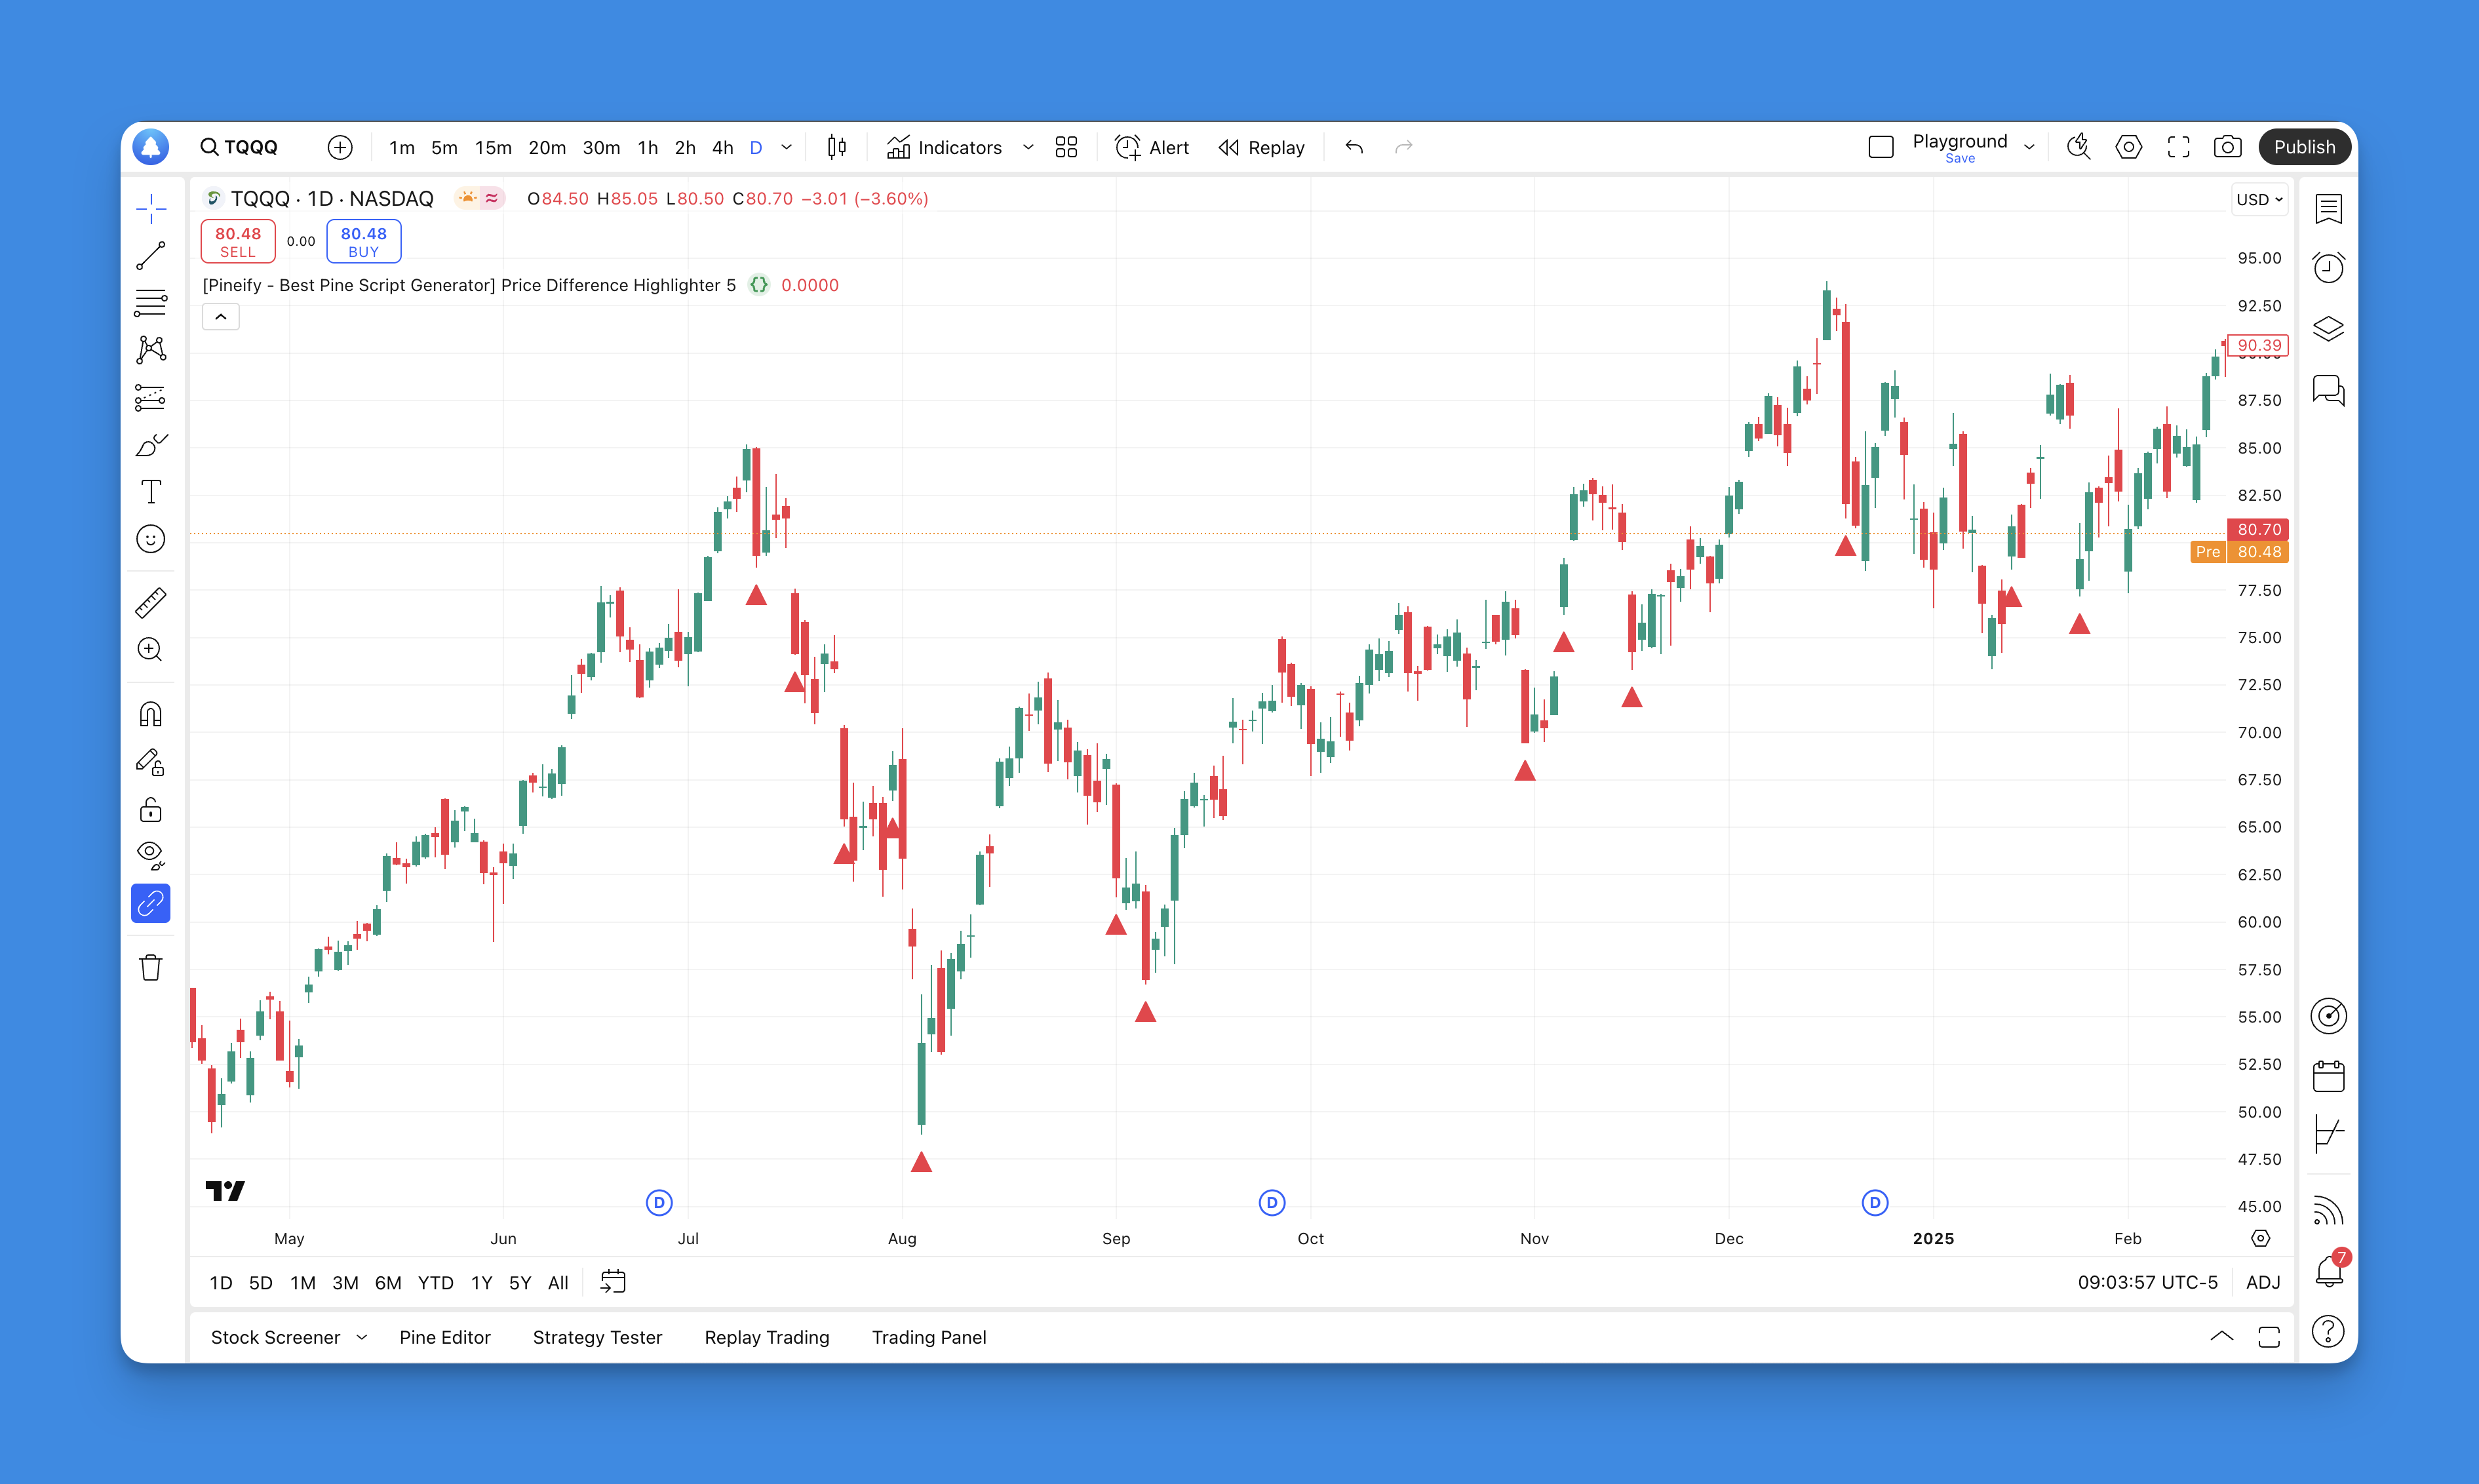This screenshot has height=1484, width=2479.
Task: Toggle stay in drawing mode
Action: point(151,762)
